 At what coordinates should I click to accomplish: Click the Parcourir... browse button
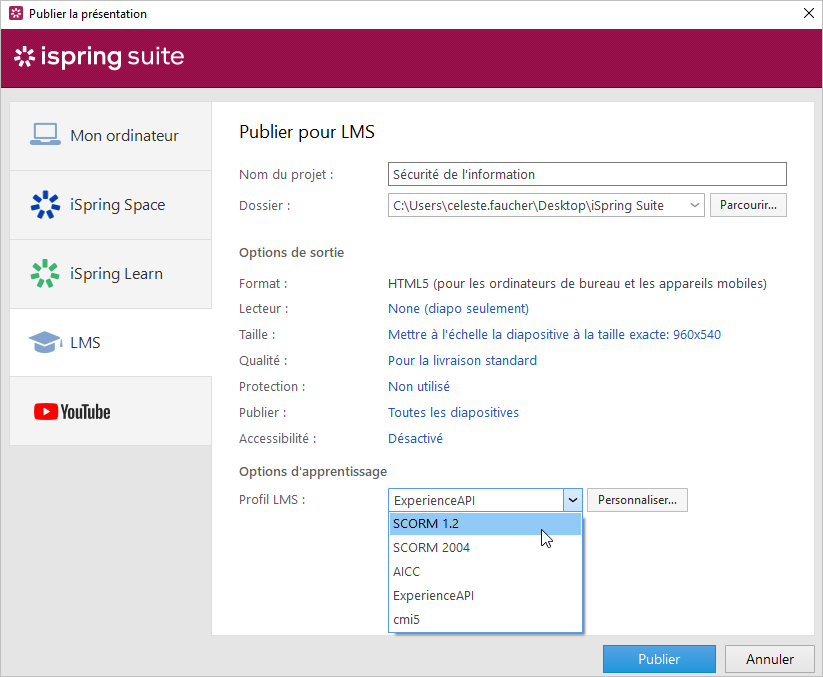coord(748,205)
